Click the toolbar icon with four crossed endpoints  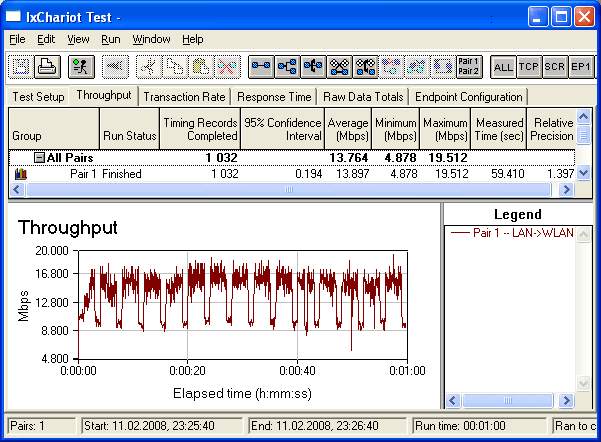pyautogui.click(x=339, y=67)
